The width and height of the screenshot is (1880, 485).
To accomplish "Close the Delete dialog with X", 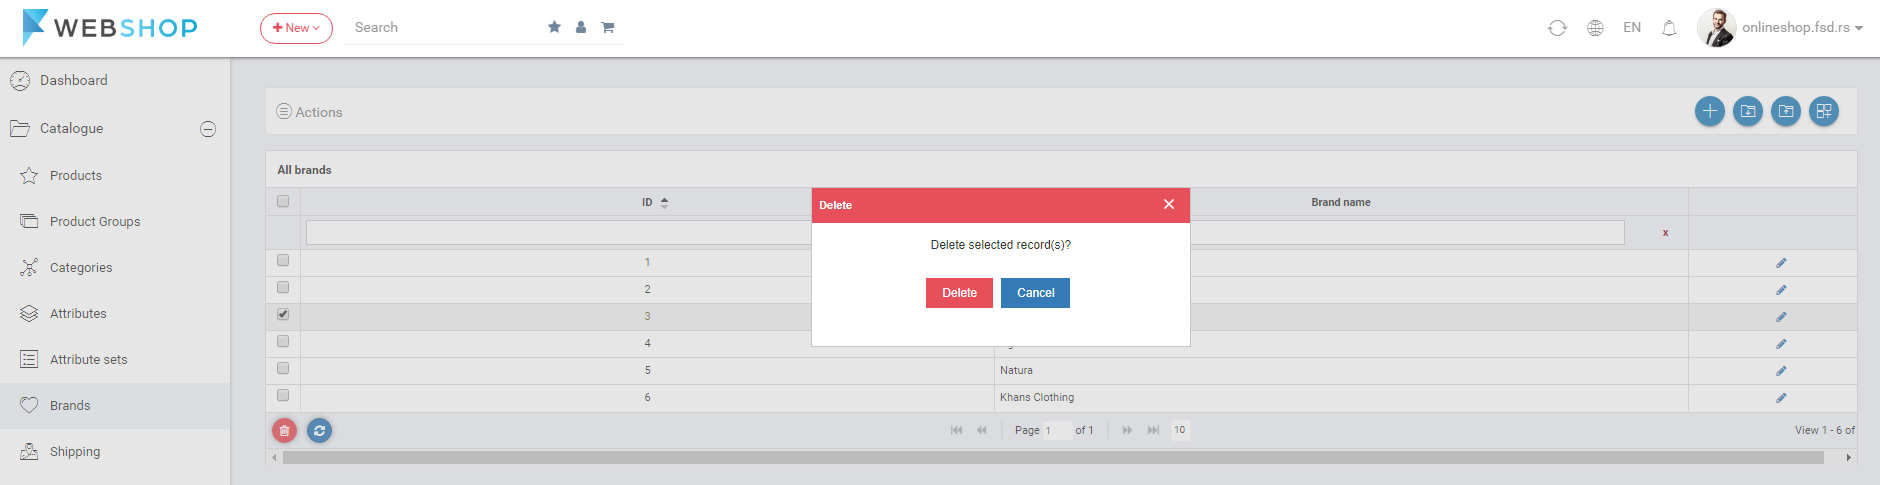I will (x=1169, y=204).
